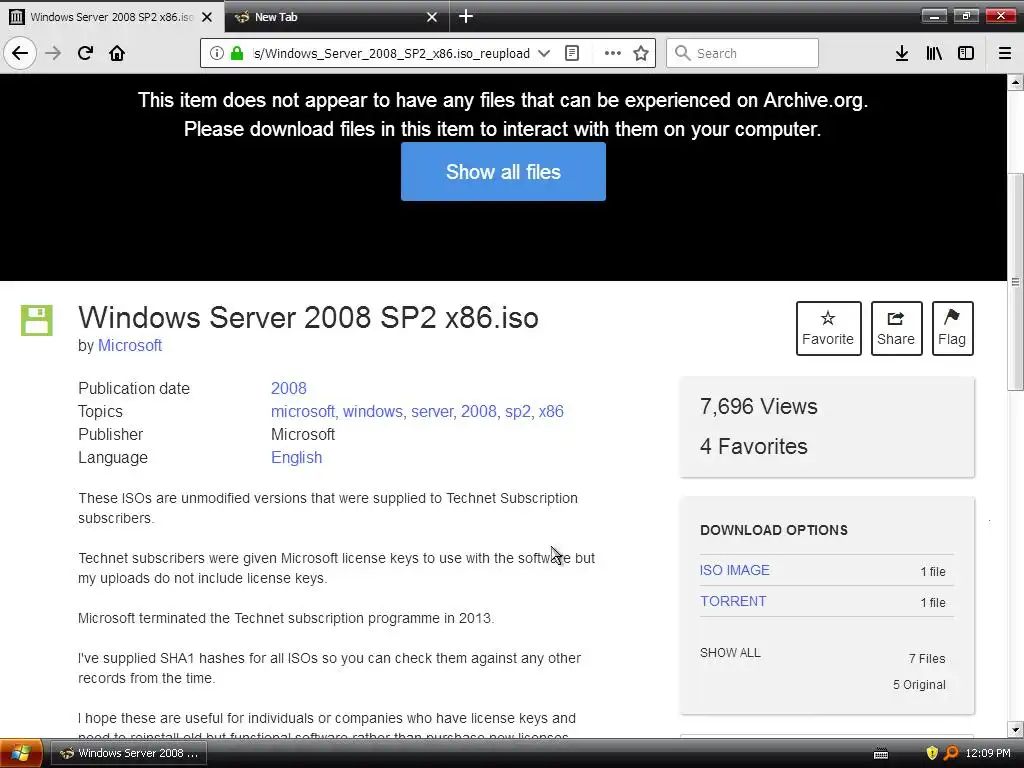Open a new browser tab with plus
The image size is (1024, 768).
point(466,16)
